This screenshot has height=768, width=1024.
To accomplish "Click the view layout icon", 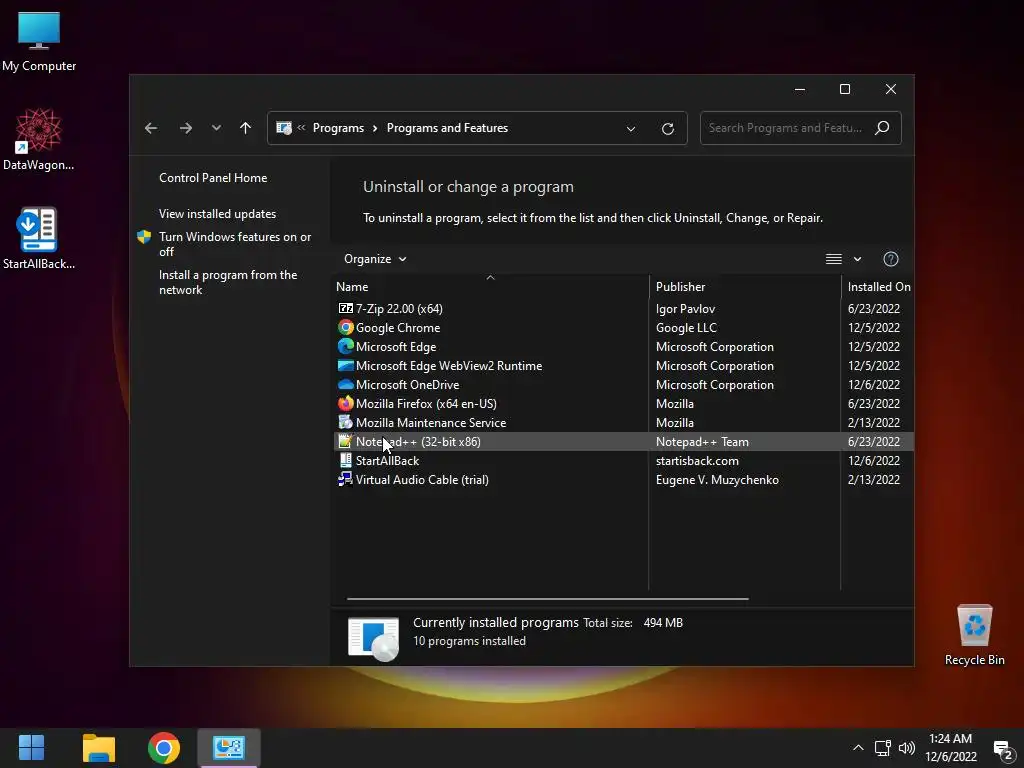I will pyautogui.click(x=833, y=259).
